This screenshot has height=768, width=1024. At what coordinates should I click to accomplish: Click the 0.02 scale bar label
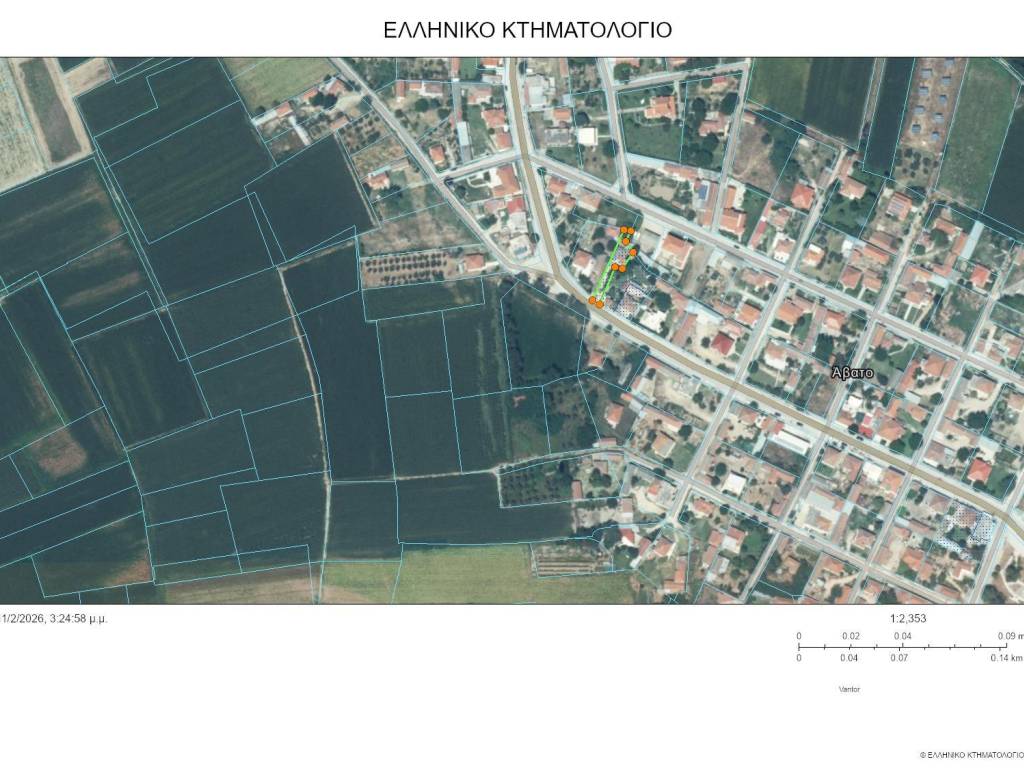click(850, 636)
